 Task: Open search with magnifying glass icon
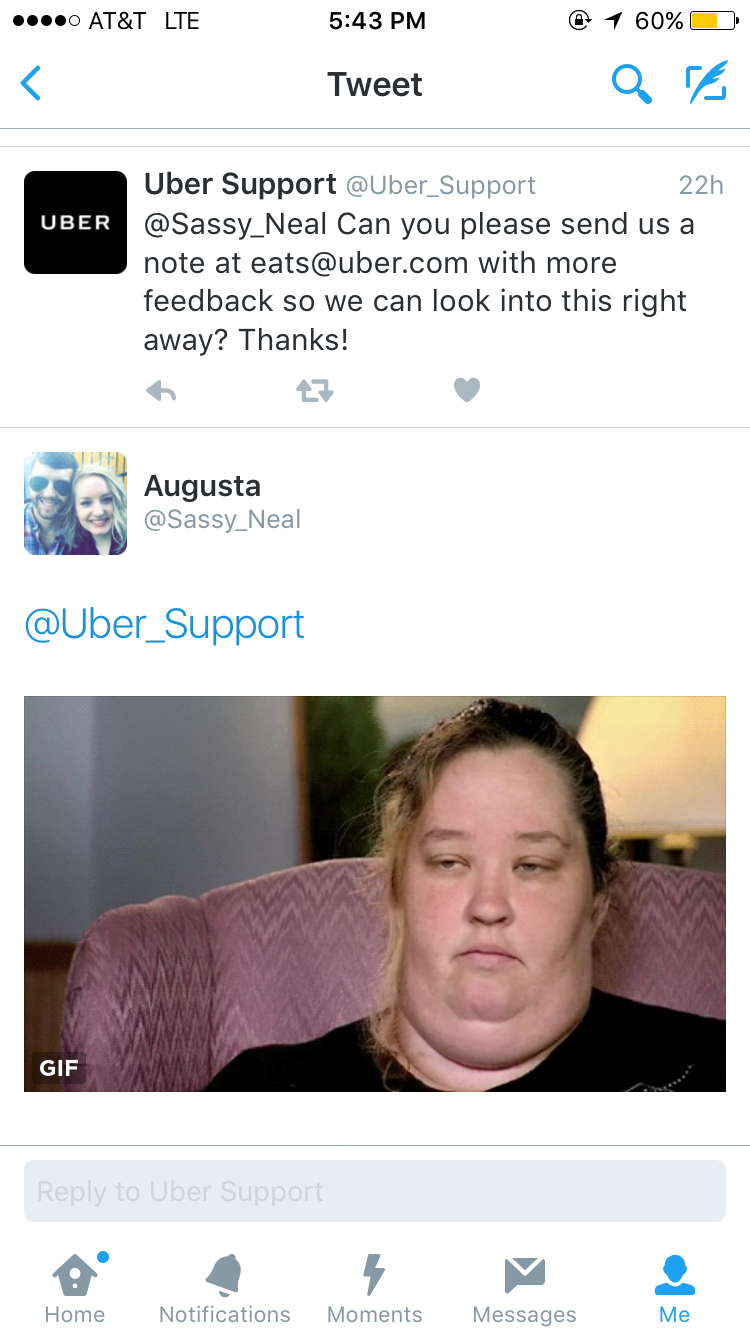(x=632, y=84)
